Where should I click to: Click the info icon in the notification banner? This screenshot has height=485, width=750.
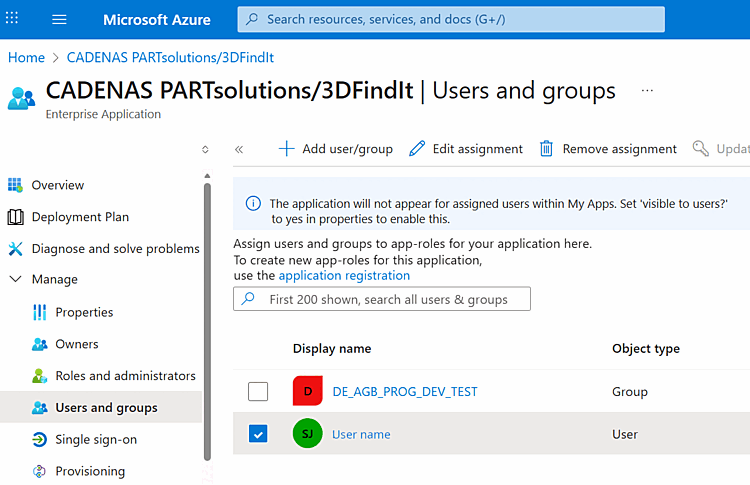[253, 204]
